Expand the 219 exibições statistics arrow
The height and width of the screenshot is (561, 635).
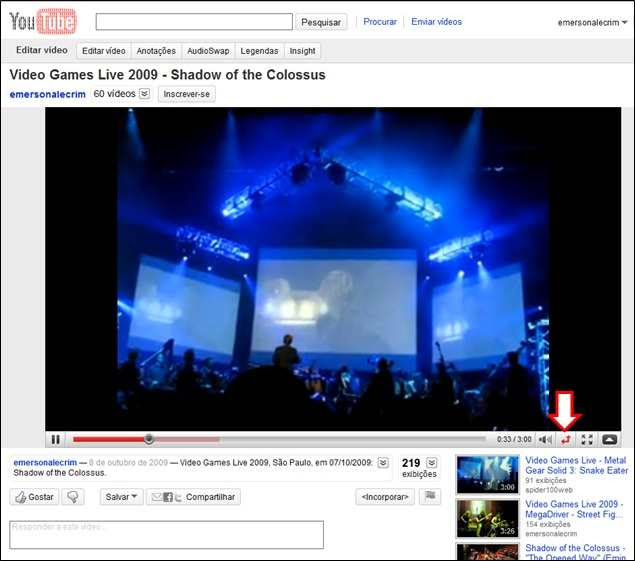pyautogui.click(x=432, y=463)
